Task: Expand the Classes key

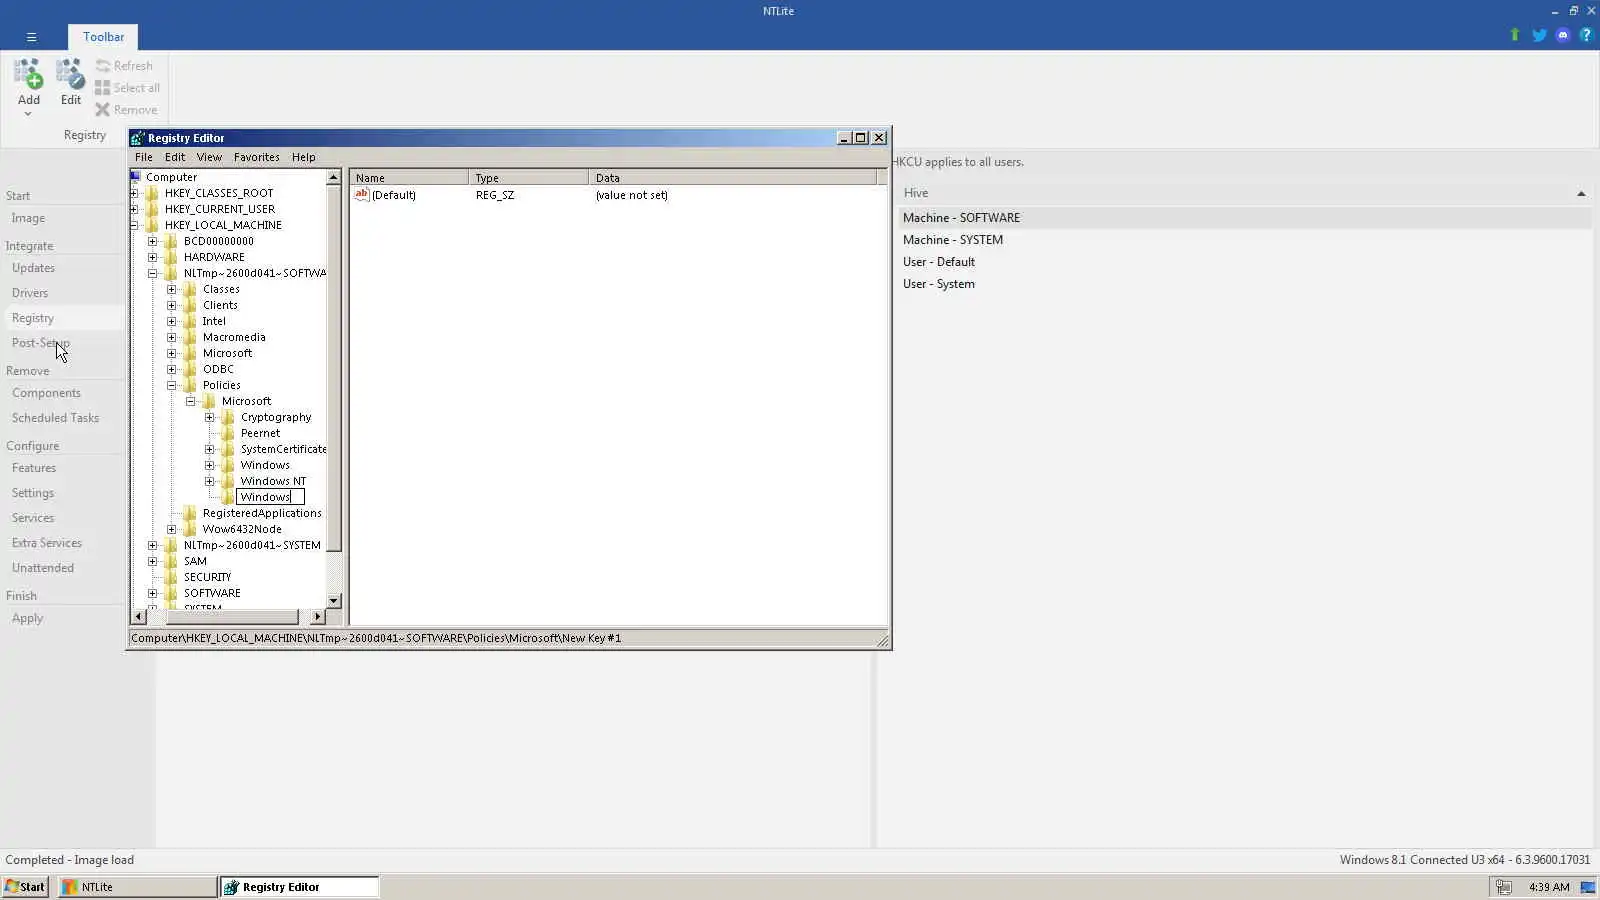Action: tap(172, 289)
